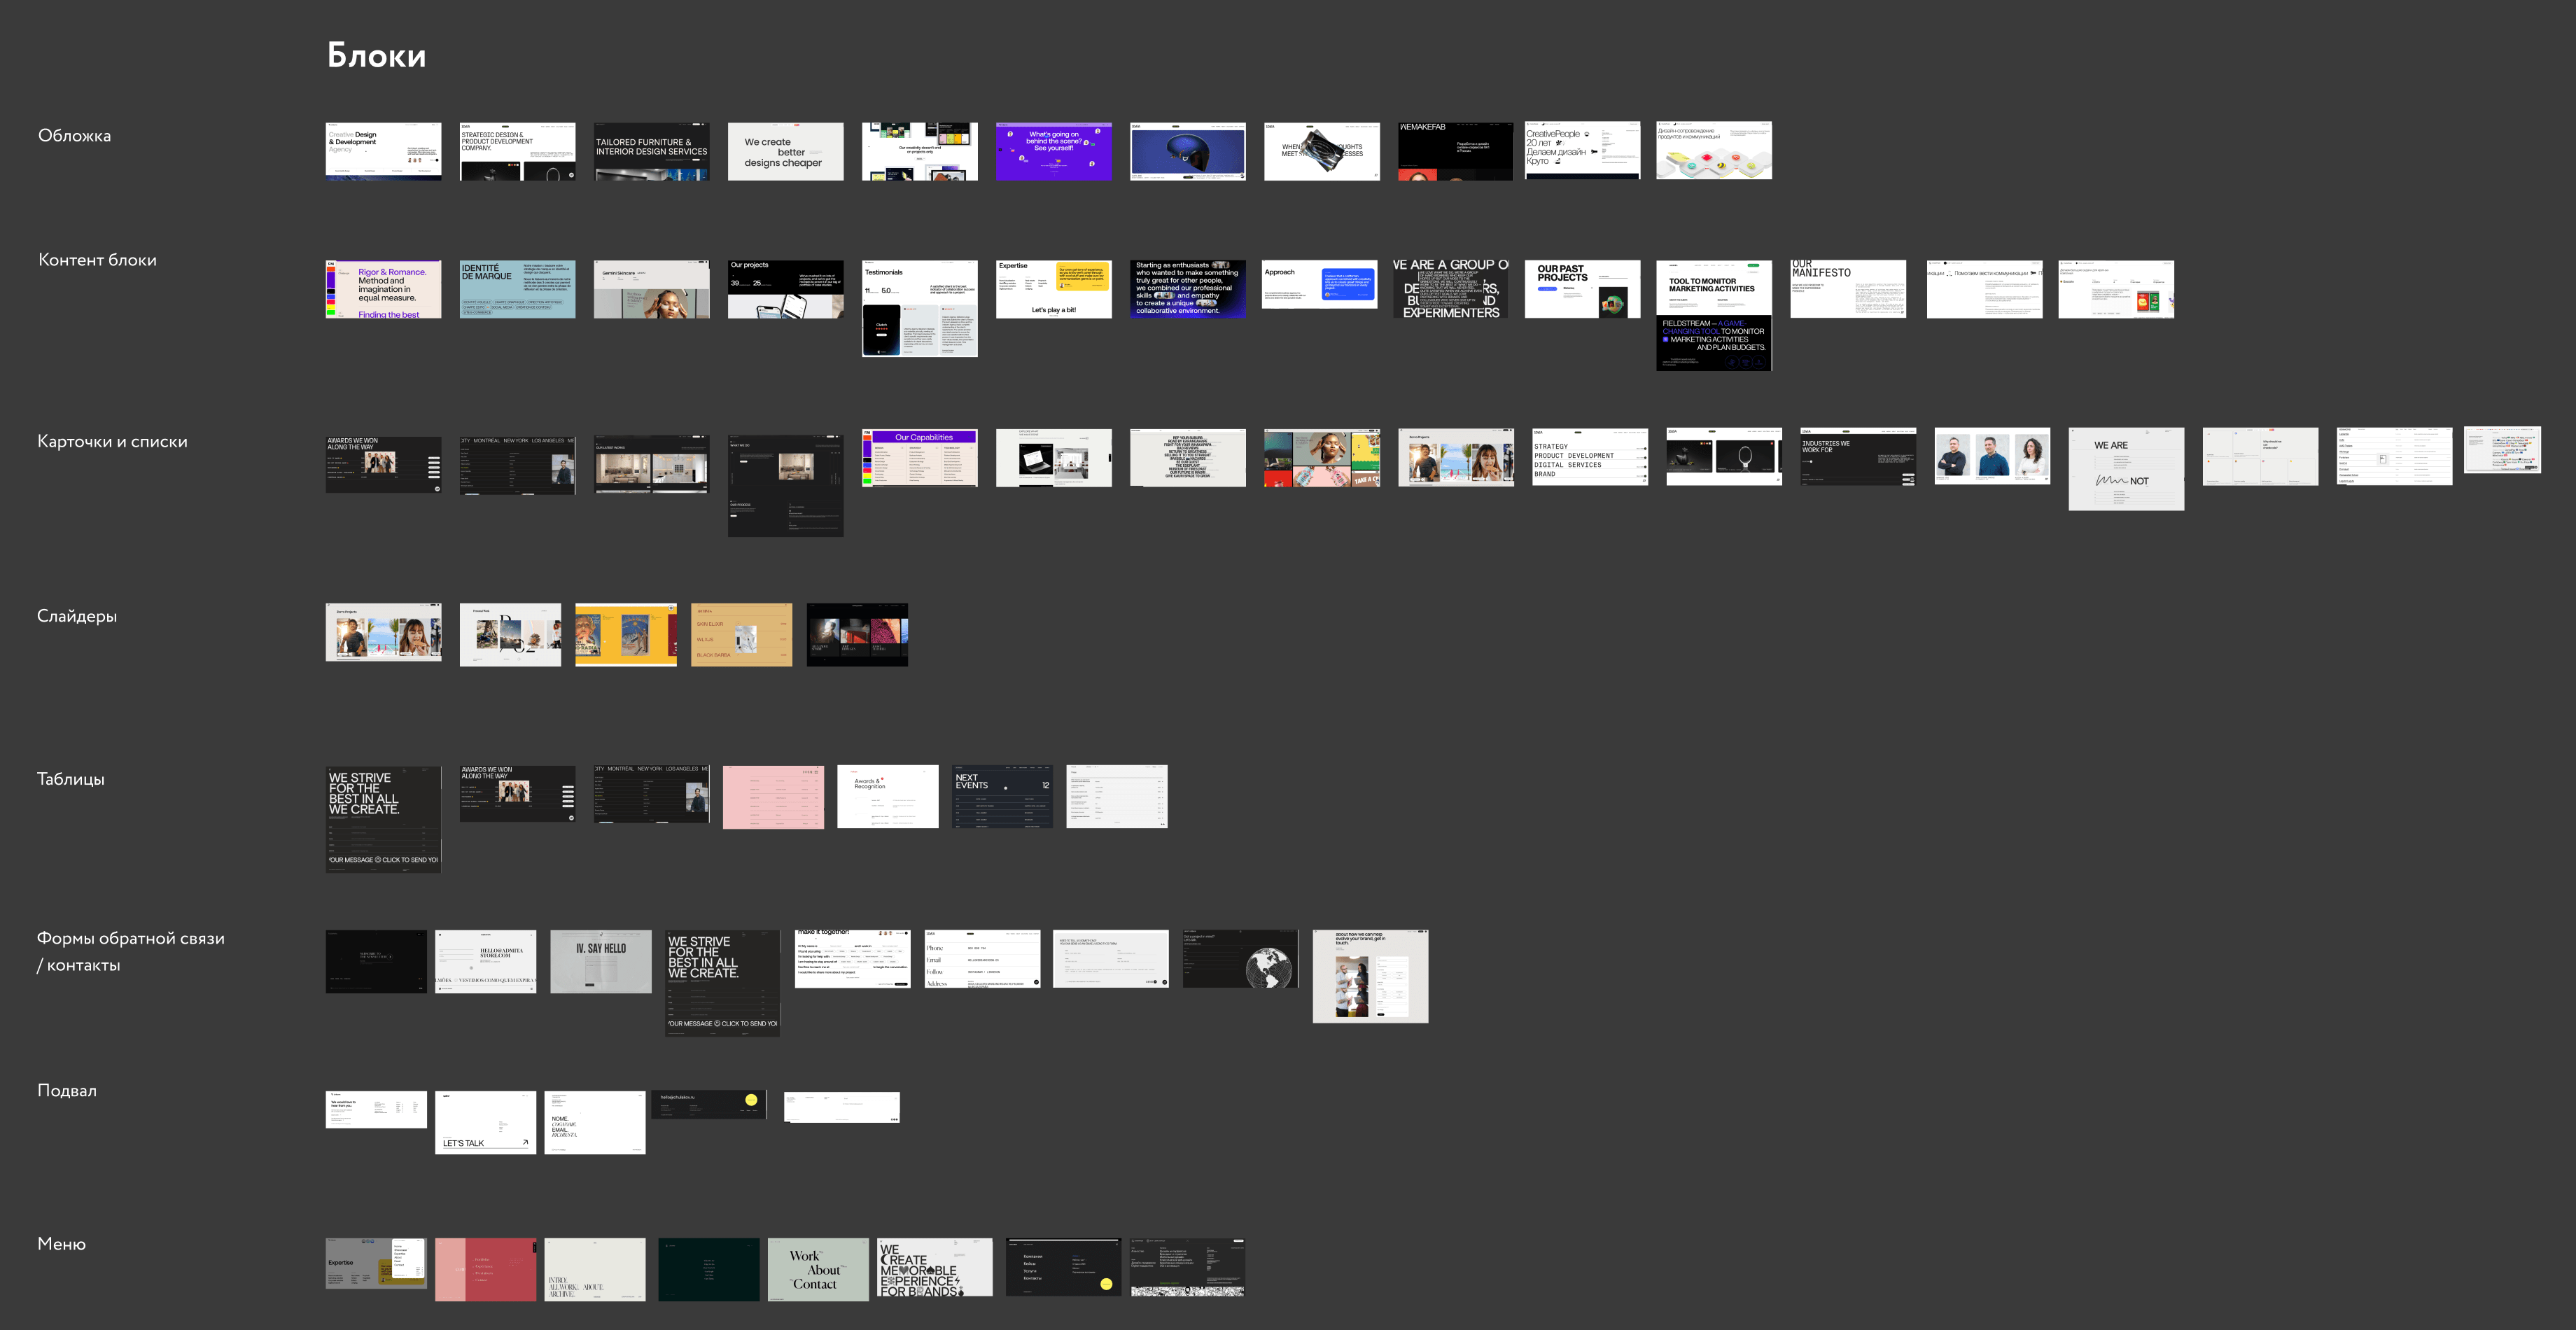Select the red menu block thumbnail
The image size is (2576, 1330).
click(485, 1269)
